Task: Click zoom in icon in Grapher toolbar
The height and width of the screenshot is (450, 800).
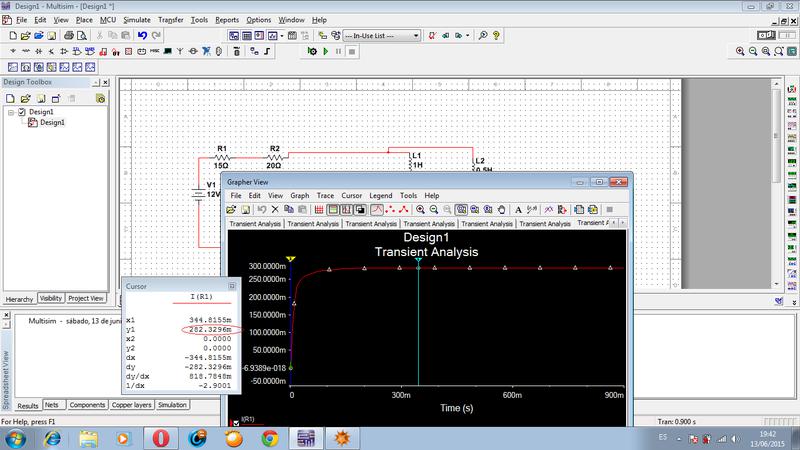Action: 421,210
